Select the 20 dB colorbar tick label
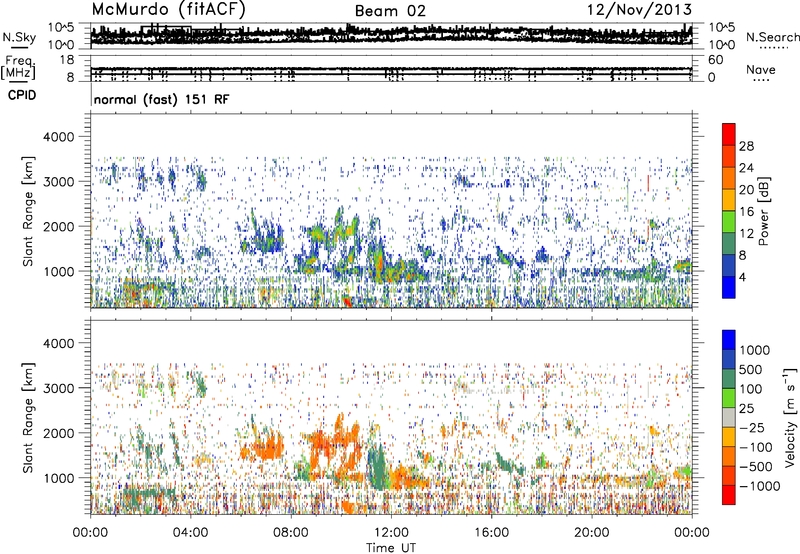Screen dimensions: 800x554 (746, 190)
